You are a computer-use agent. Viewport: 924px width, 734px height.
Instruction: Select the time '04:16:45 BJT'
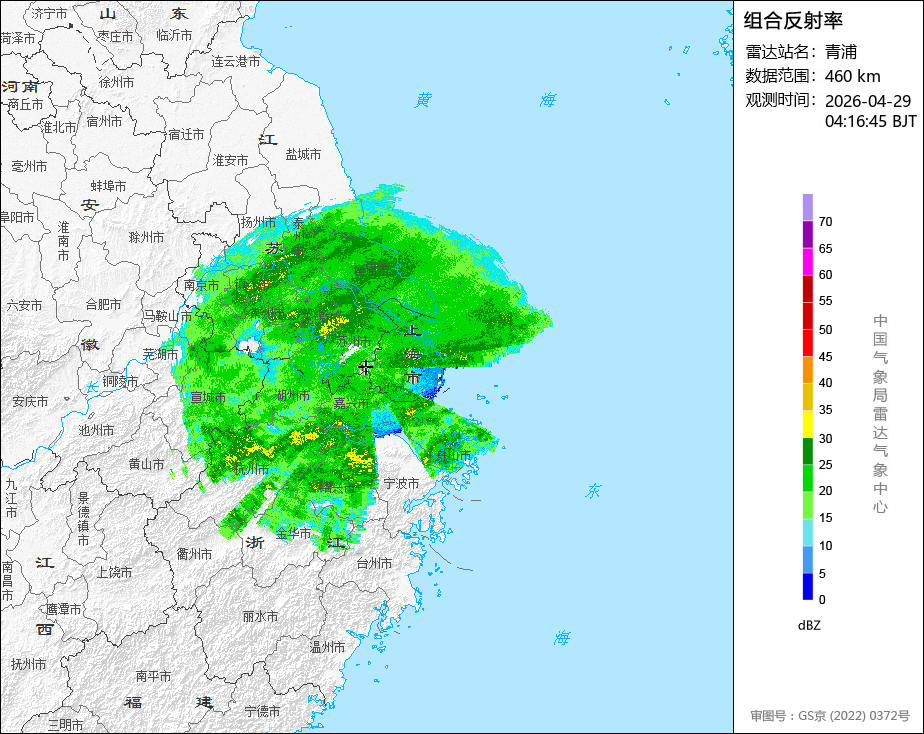[870, 121]
